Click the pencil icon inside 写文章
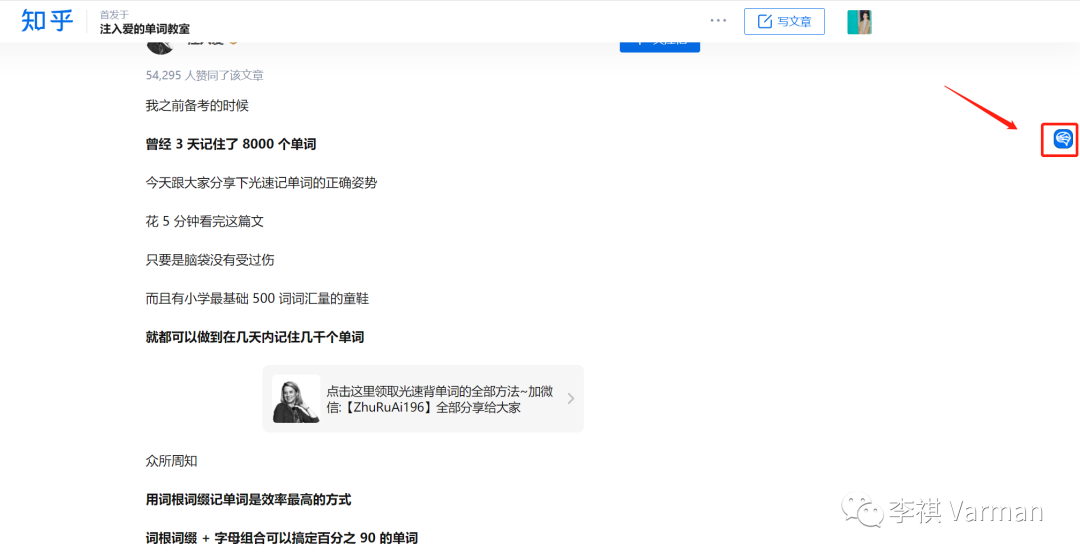Image resolution: width=1080 pixels, height=559 pixels. pyautogui.click(x=765, y=21)
